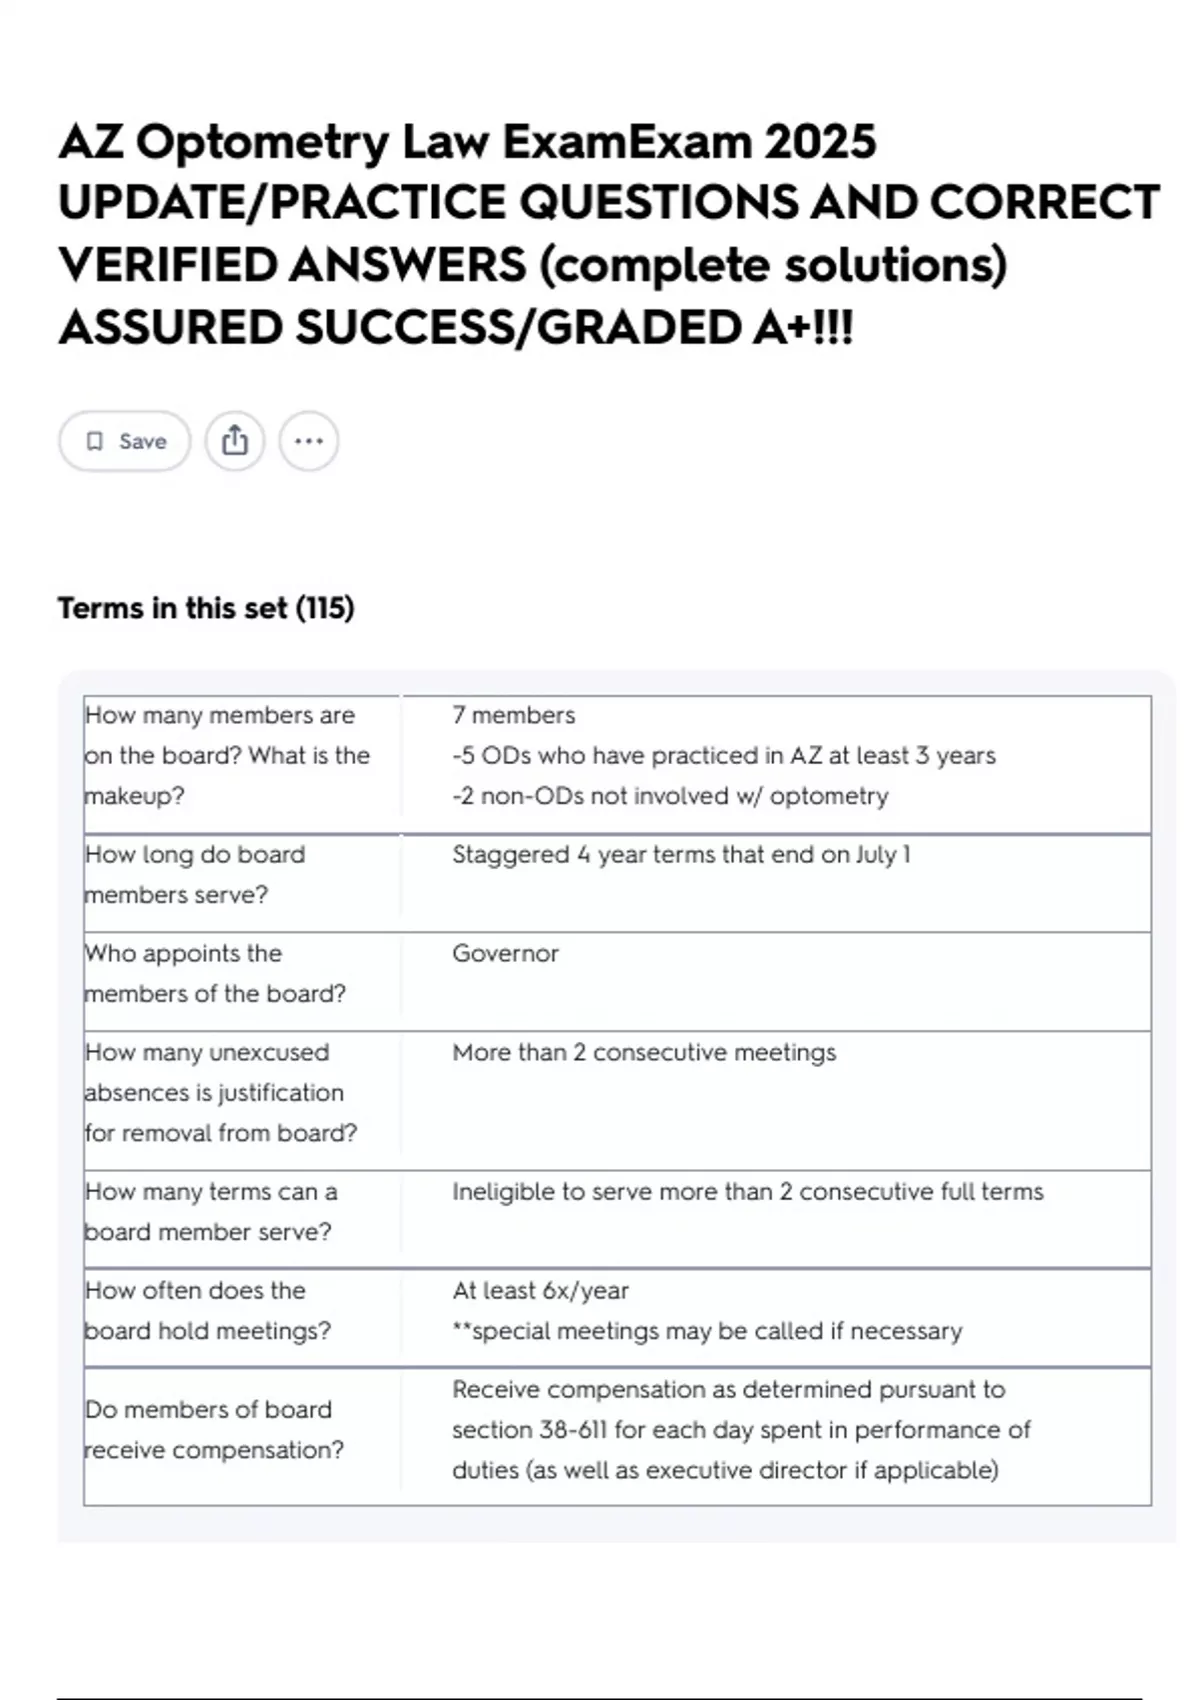Image resolution: width=1200 pixels, height=1700 pixels.
Task: Open the share icon button
Action: click(235, 441)
